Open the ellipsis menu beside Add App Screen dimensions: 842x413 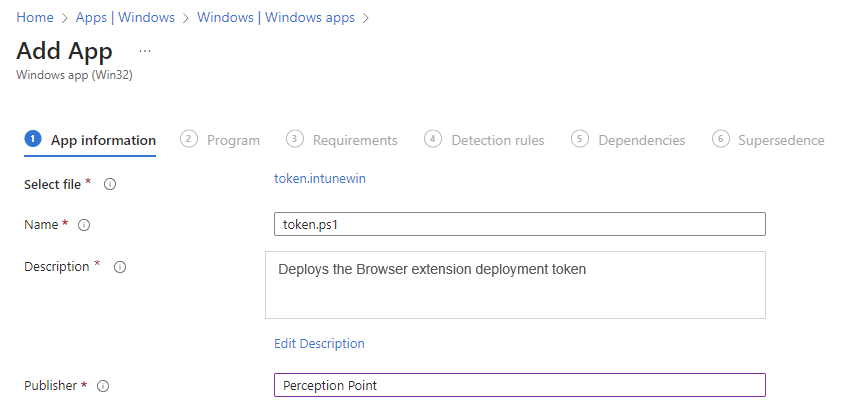pos(145,51)
